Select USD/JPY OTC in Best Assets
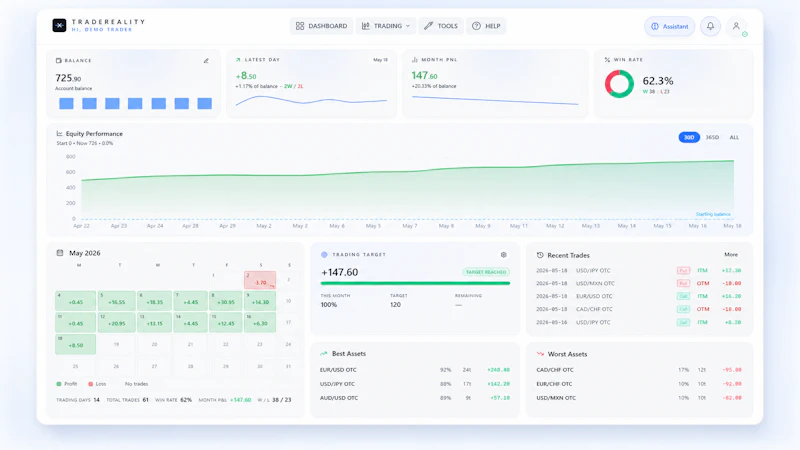 tap(414, 384)
